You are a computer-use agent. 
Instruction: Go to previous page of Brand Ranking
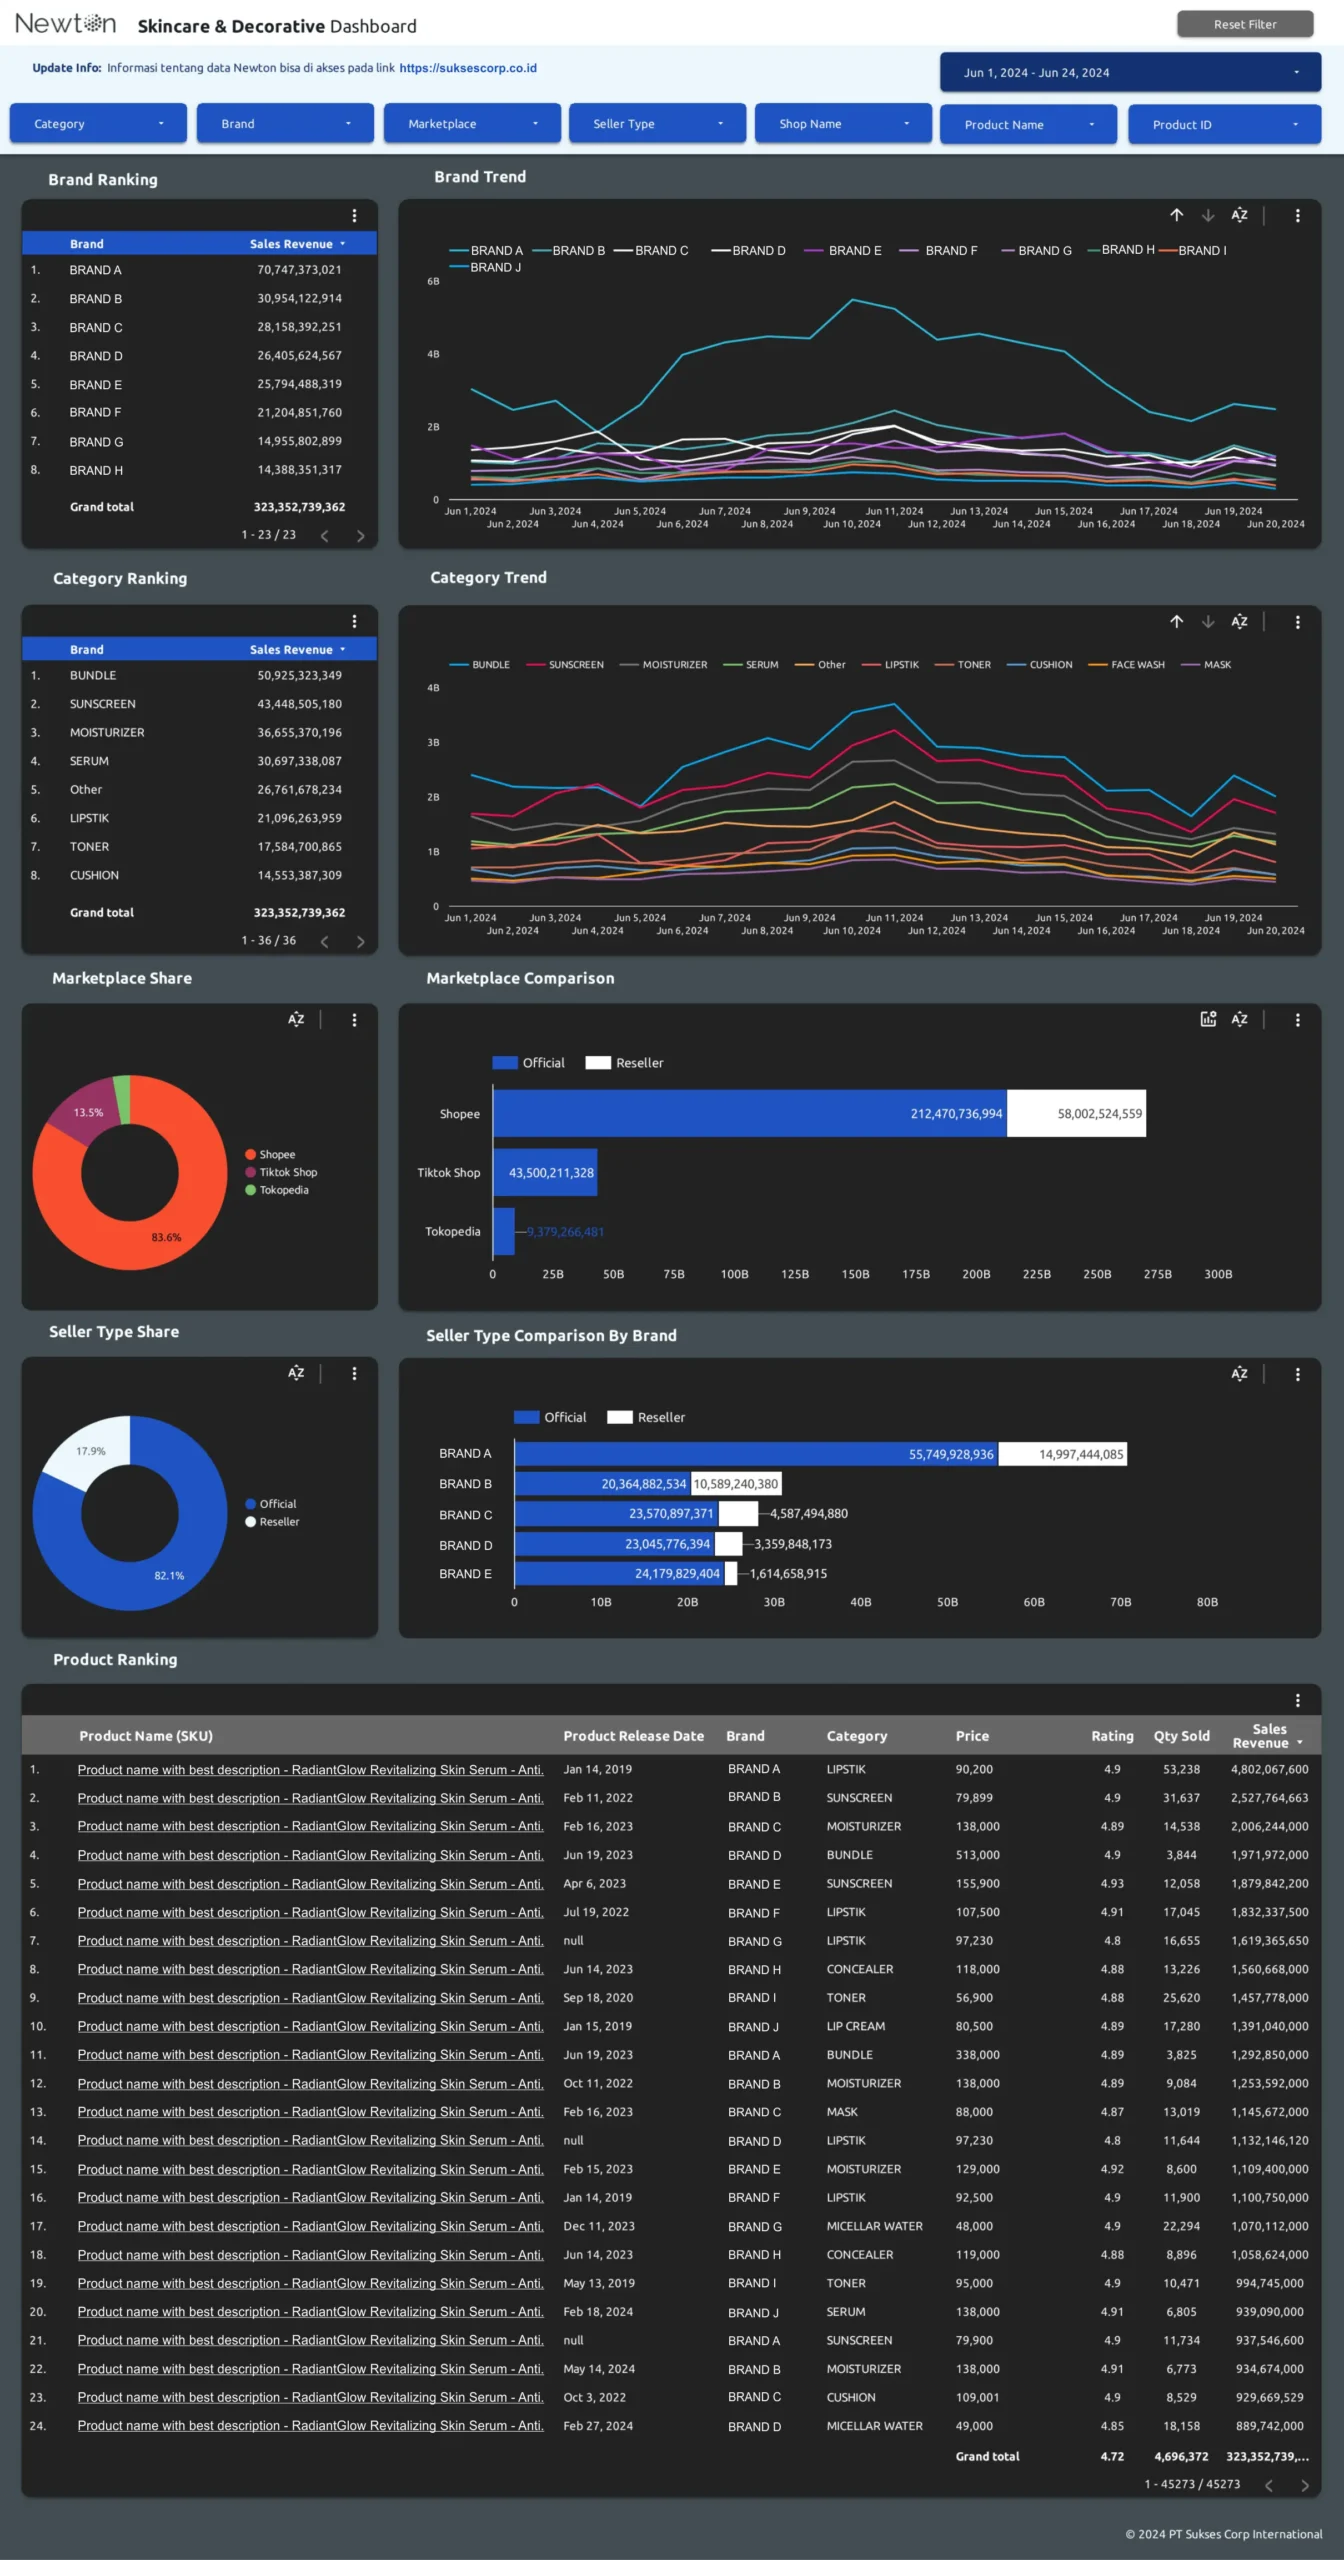(x=324, y=536)
